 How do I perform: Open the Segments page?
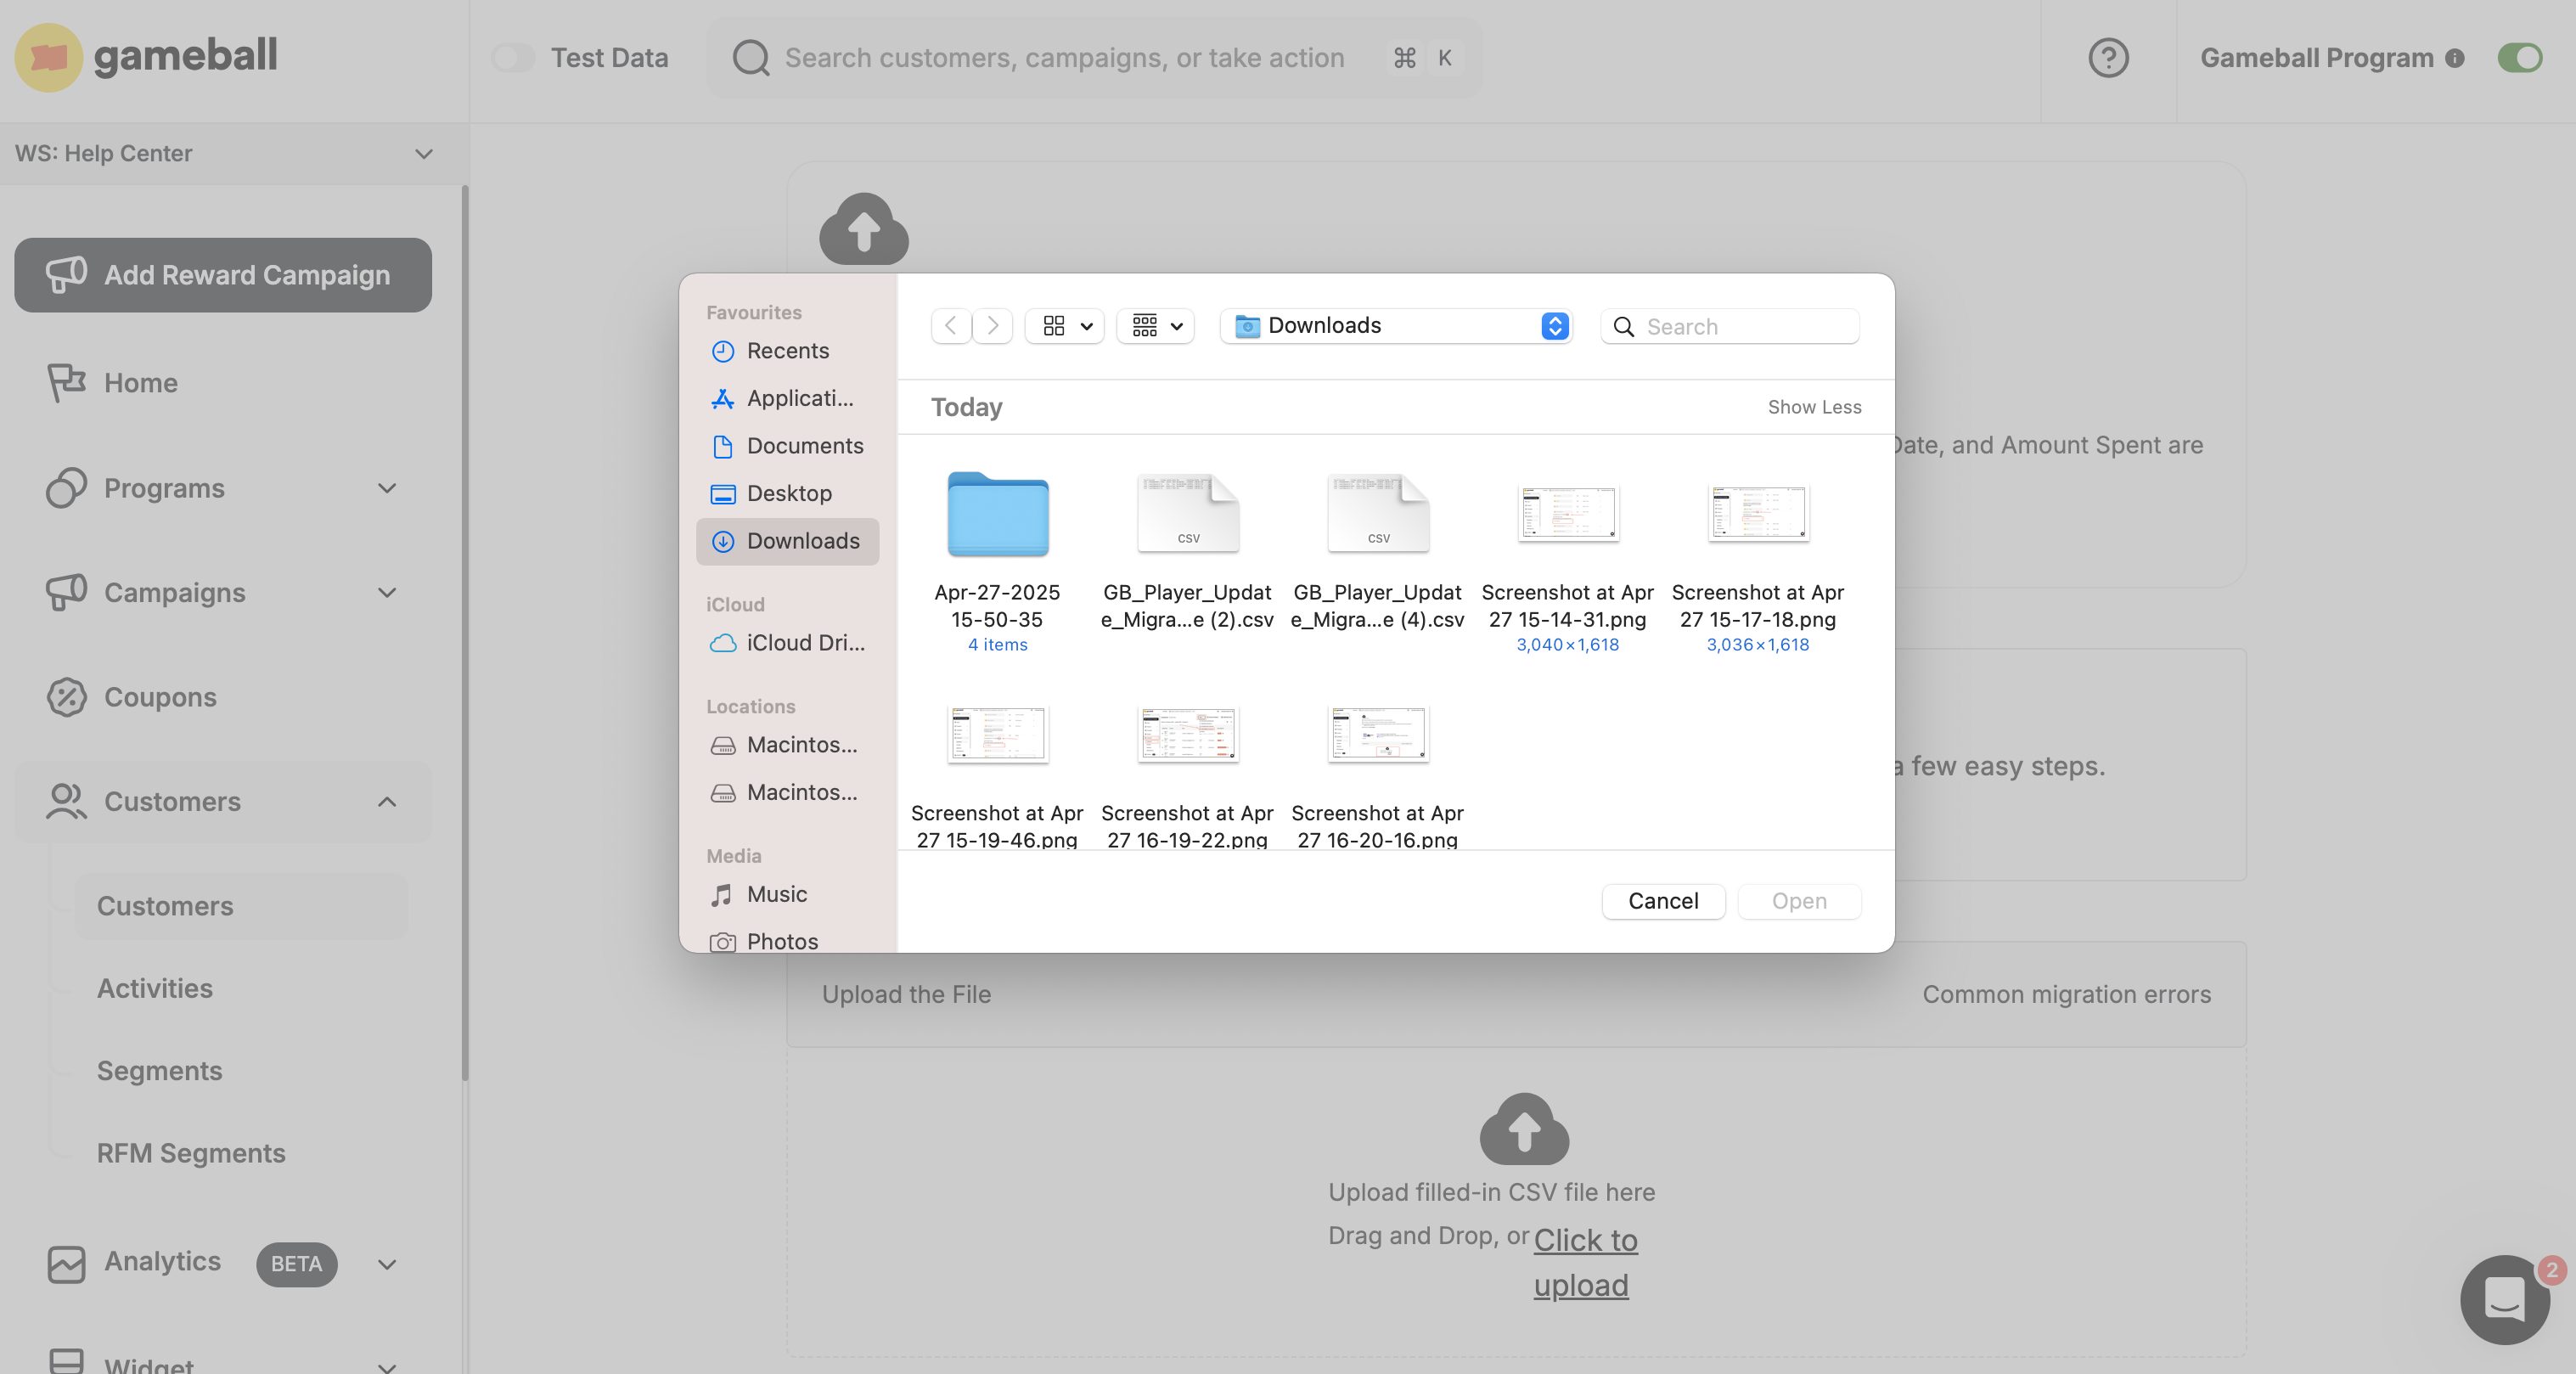[159, 1070]
